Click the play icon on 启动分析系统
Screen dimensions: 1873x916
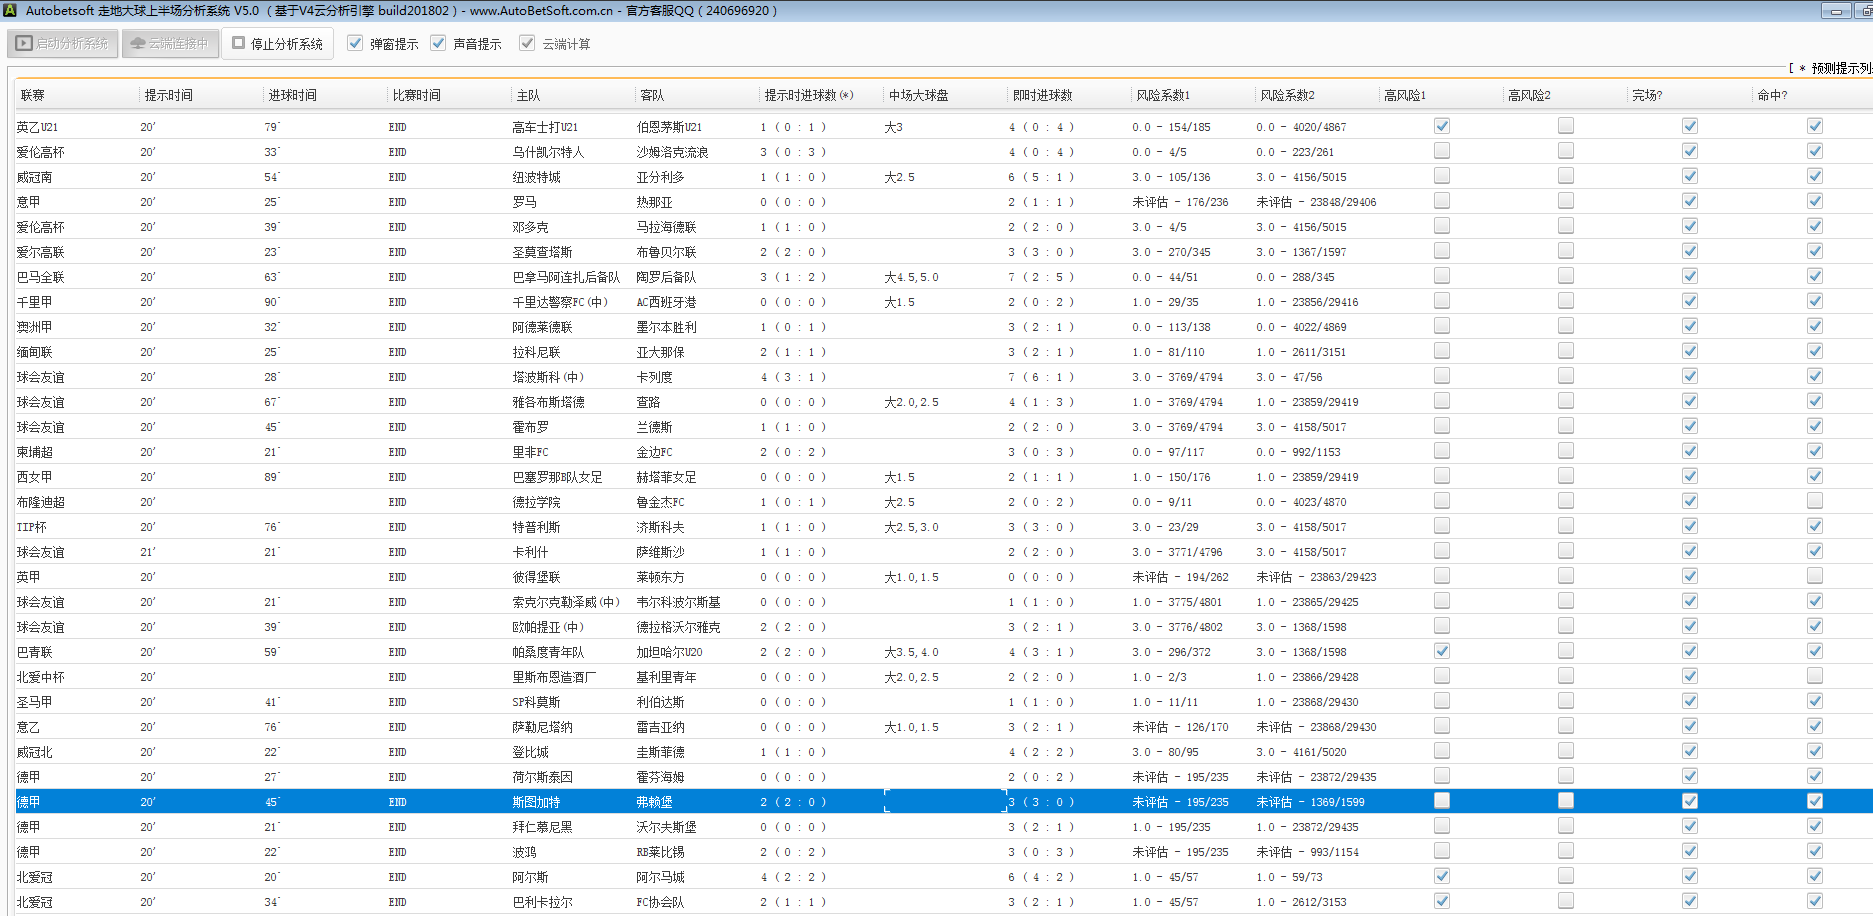coord(24,44)
